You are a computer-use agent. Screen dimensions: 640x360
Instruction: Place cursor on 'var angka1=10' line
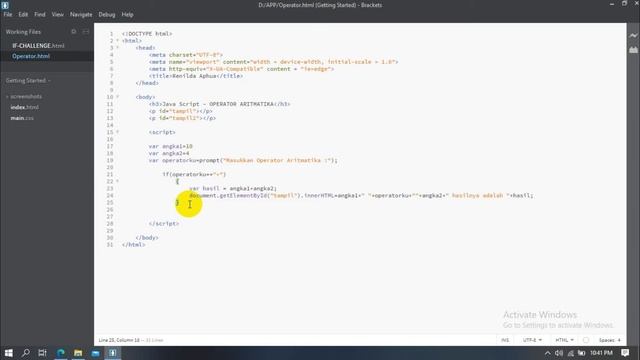[170, 146]
